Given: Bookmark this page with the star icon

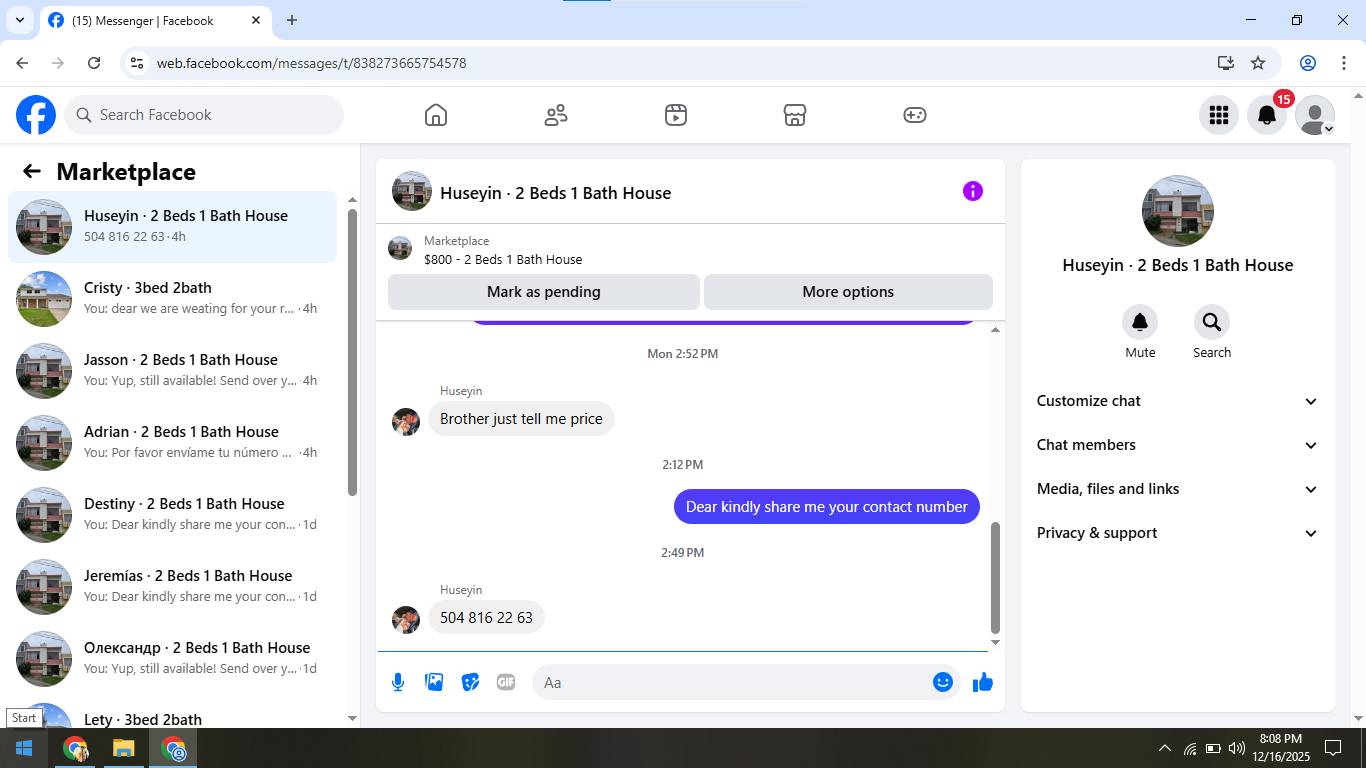Looking at the screenshot, I should [x=1258, y=63].
